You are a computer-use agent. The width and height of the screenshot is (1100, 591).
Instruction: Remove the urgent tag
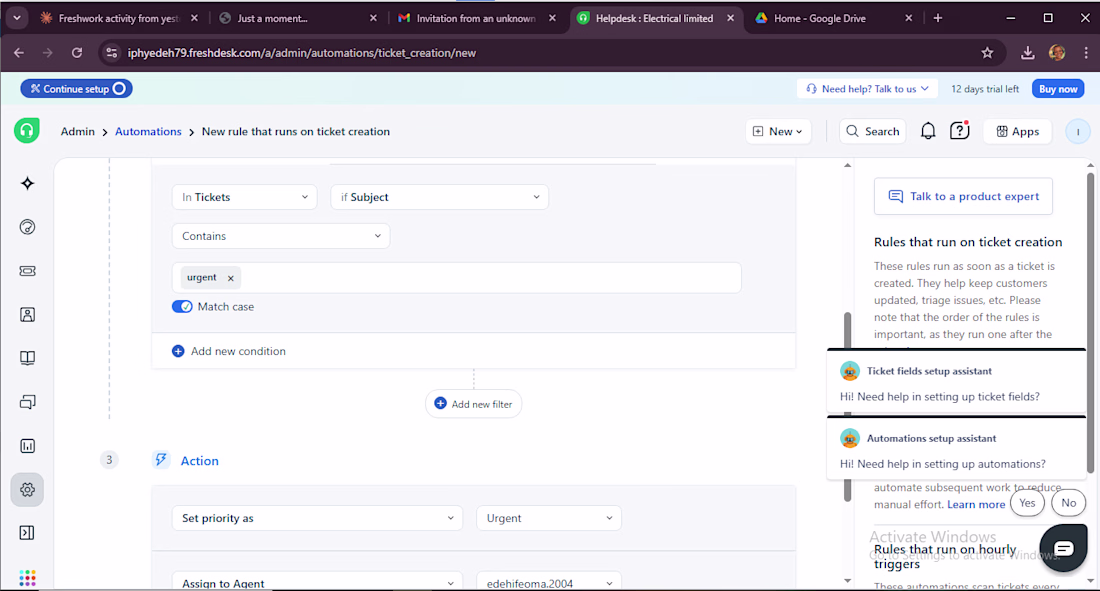click(x=230, y=278)
